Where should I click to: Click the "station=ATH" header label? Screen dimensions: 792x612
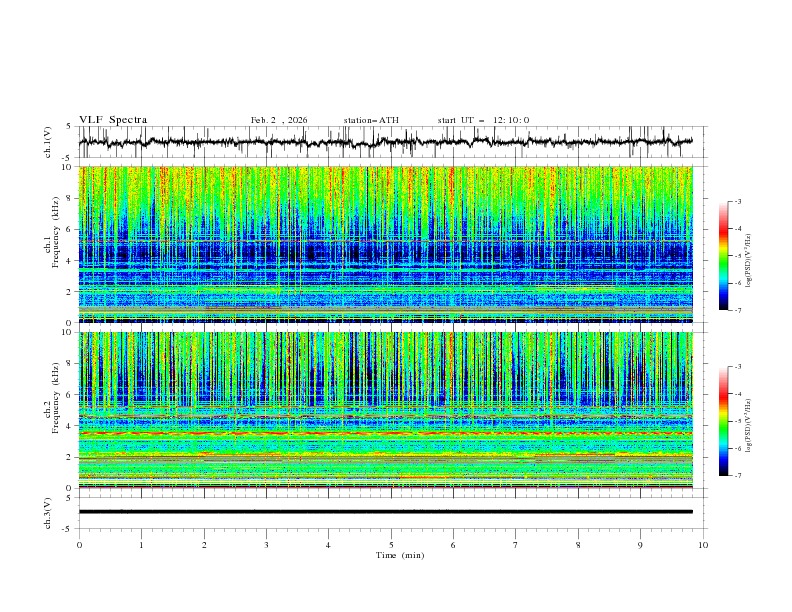[371, 120]
